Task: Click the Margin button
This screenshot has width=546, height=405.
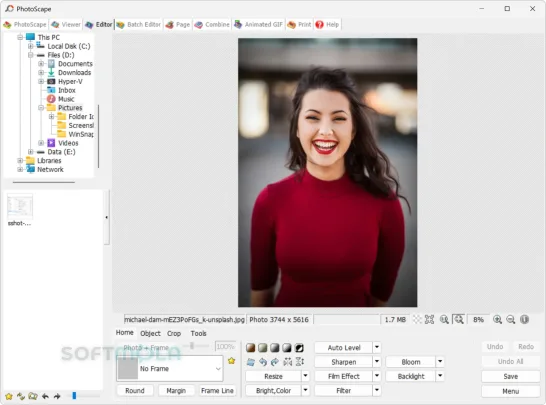Action: (176, 390)
